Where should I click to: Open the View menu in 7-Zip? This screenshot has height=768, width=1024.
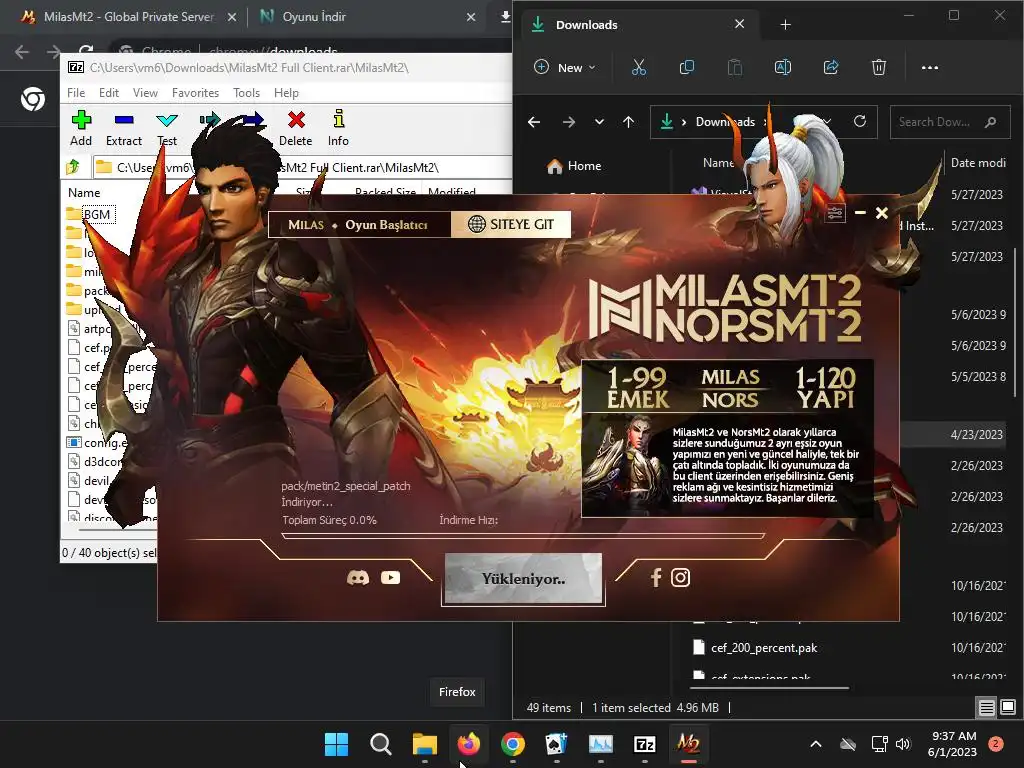click(x=145, y=93)
